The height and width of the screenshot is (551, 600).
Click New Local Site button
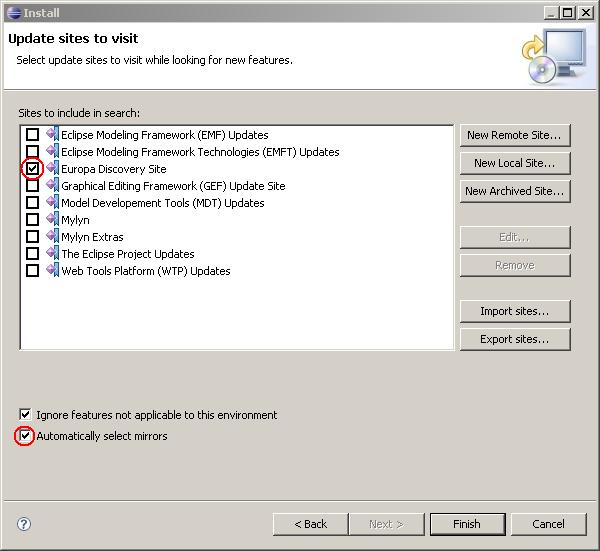click(515, 163)
